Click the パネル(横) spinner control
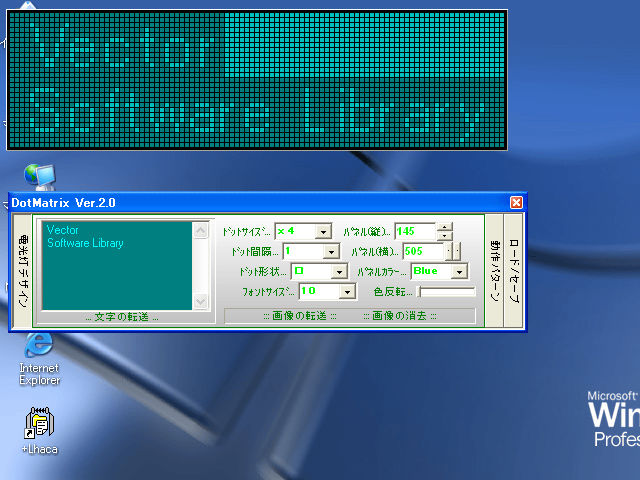Viewport: 640px width, 480px height. pyautogui.click(x=453, y=251)
